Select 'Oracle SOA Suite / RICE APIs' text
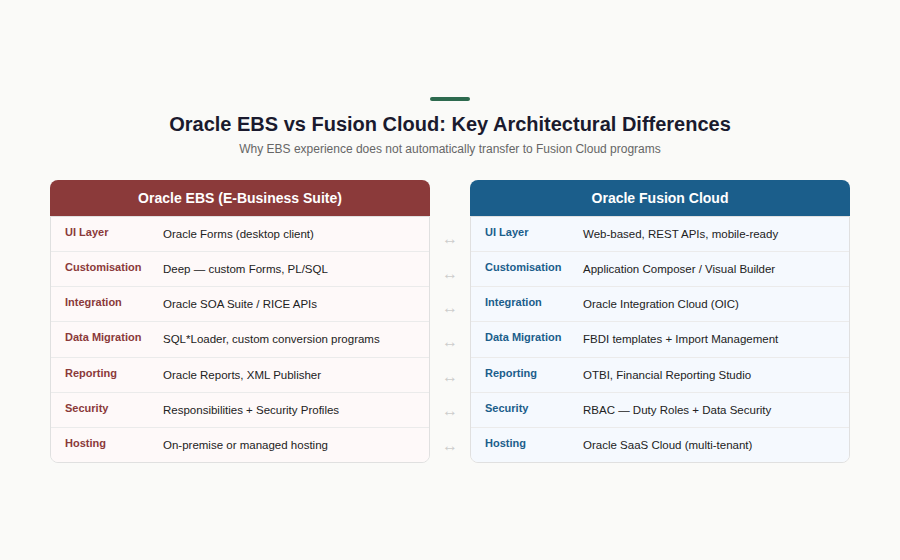Viewport: 900px width, 560px height. (240, 304)
